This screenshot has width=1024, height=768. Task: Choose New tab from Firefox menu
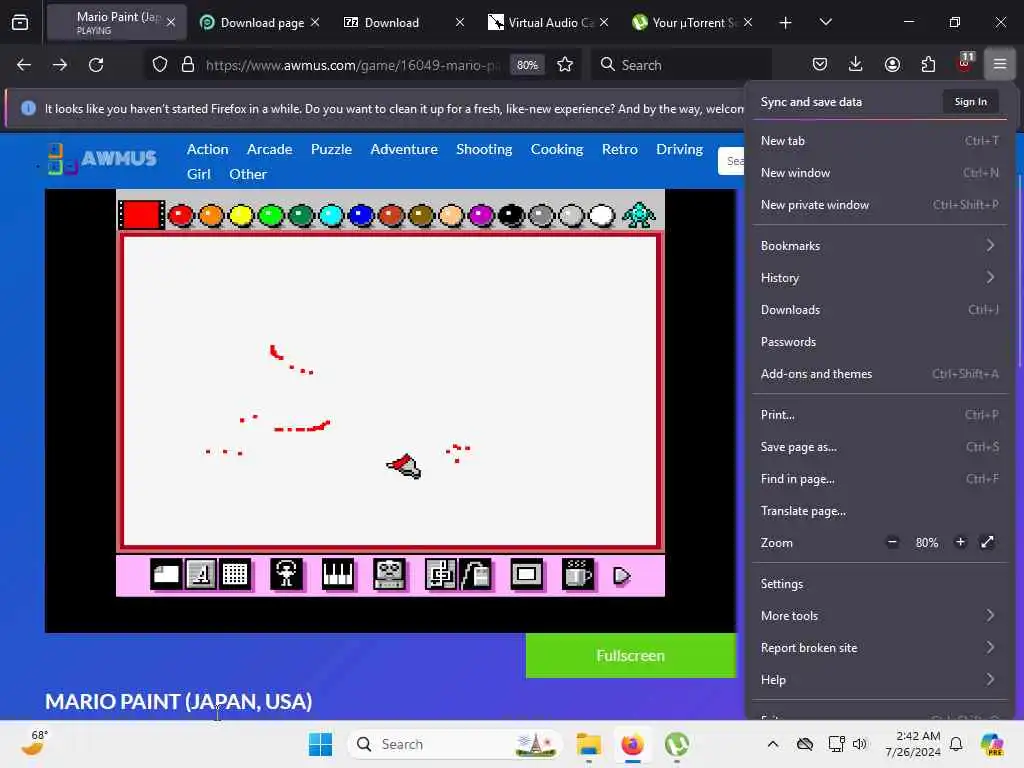coord(879,140)
